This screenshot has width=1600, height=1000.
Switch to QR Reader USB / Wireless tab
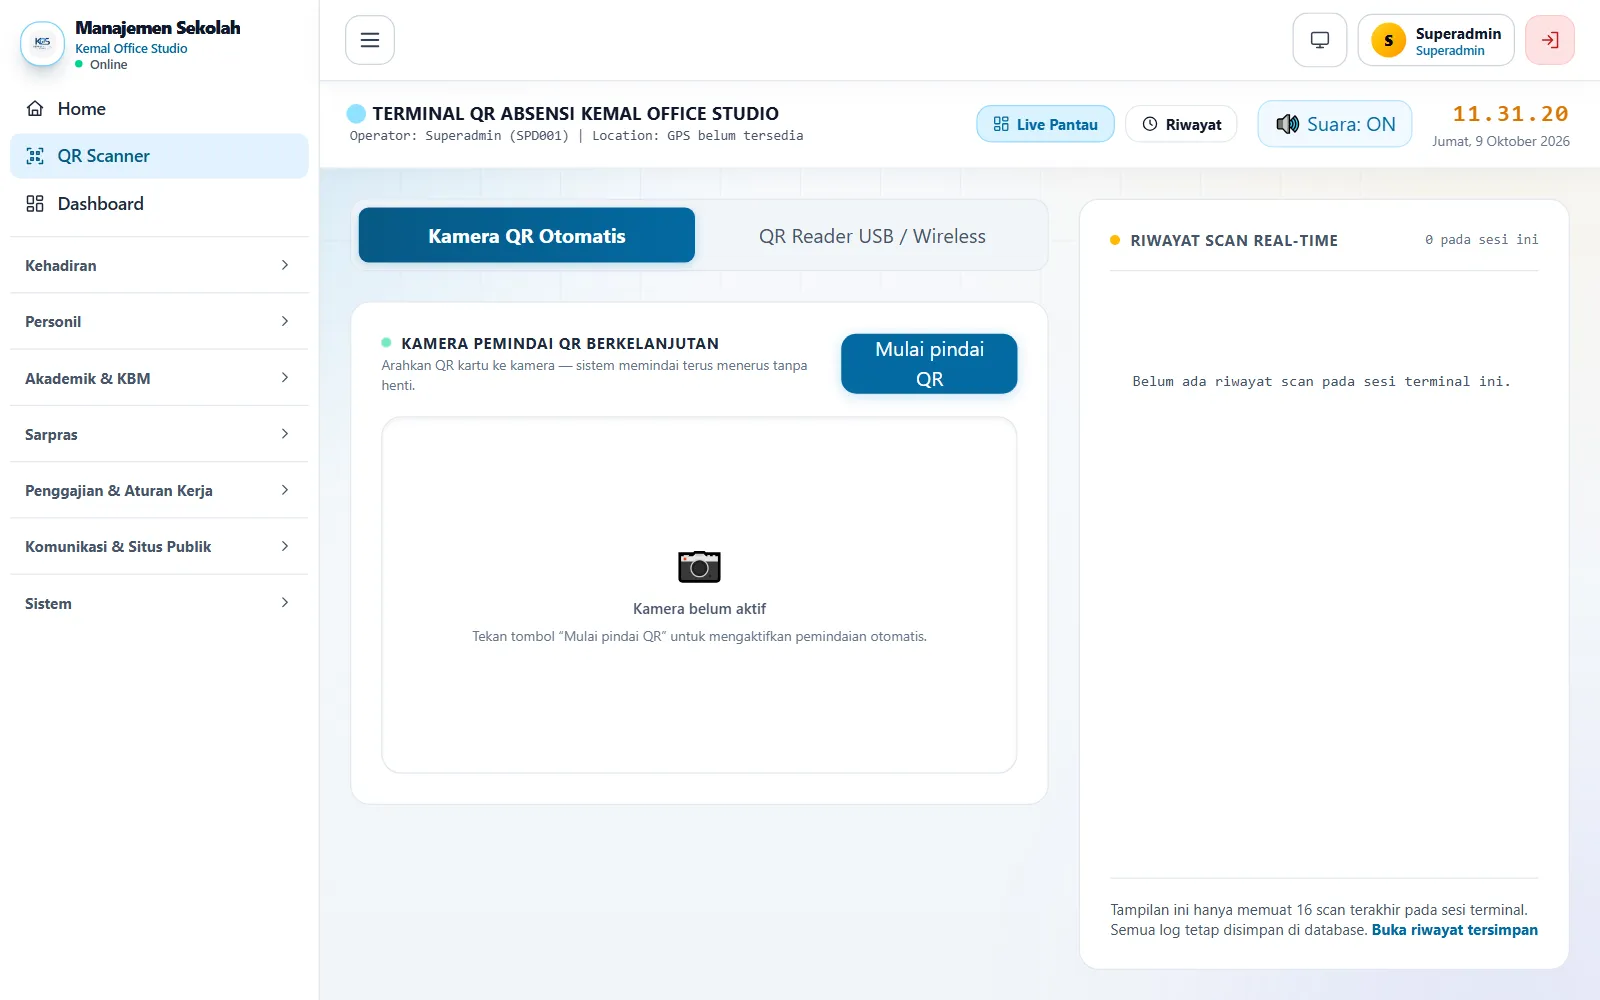point(872,236)
